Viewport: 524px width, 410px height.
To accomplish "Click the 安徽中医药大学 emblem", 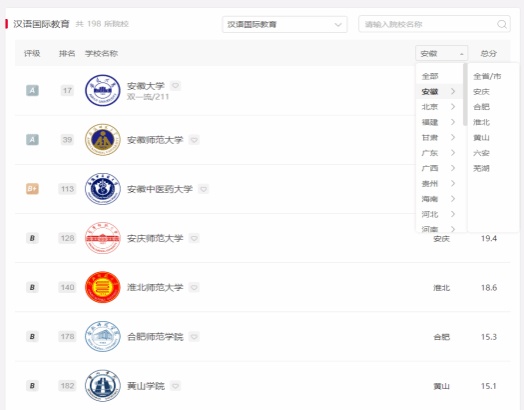I will pyautogui.click(x=103, y=189).
